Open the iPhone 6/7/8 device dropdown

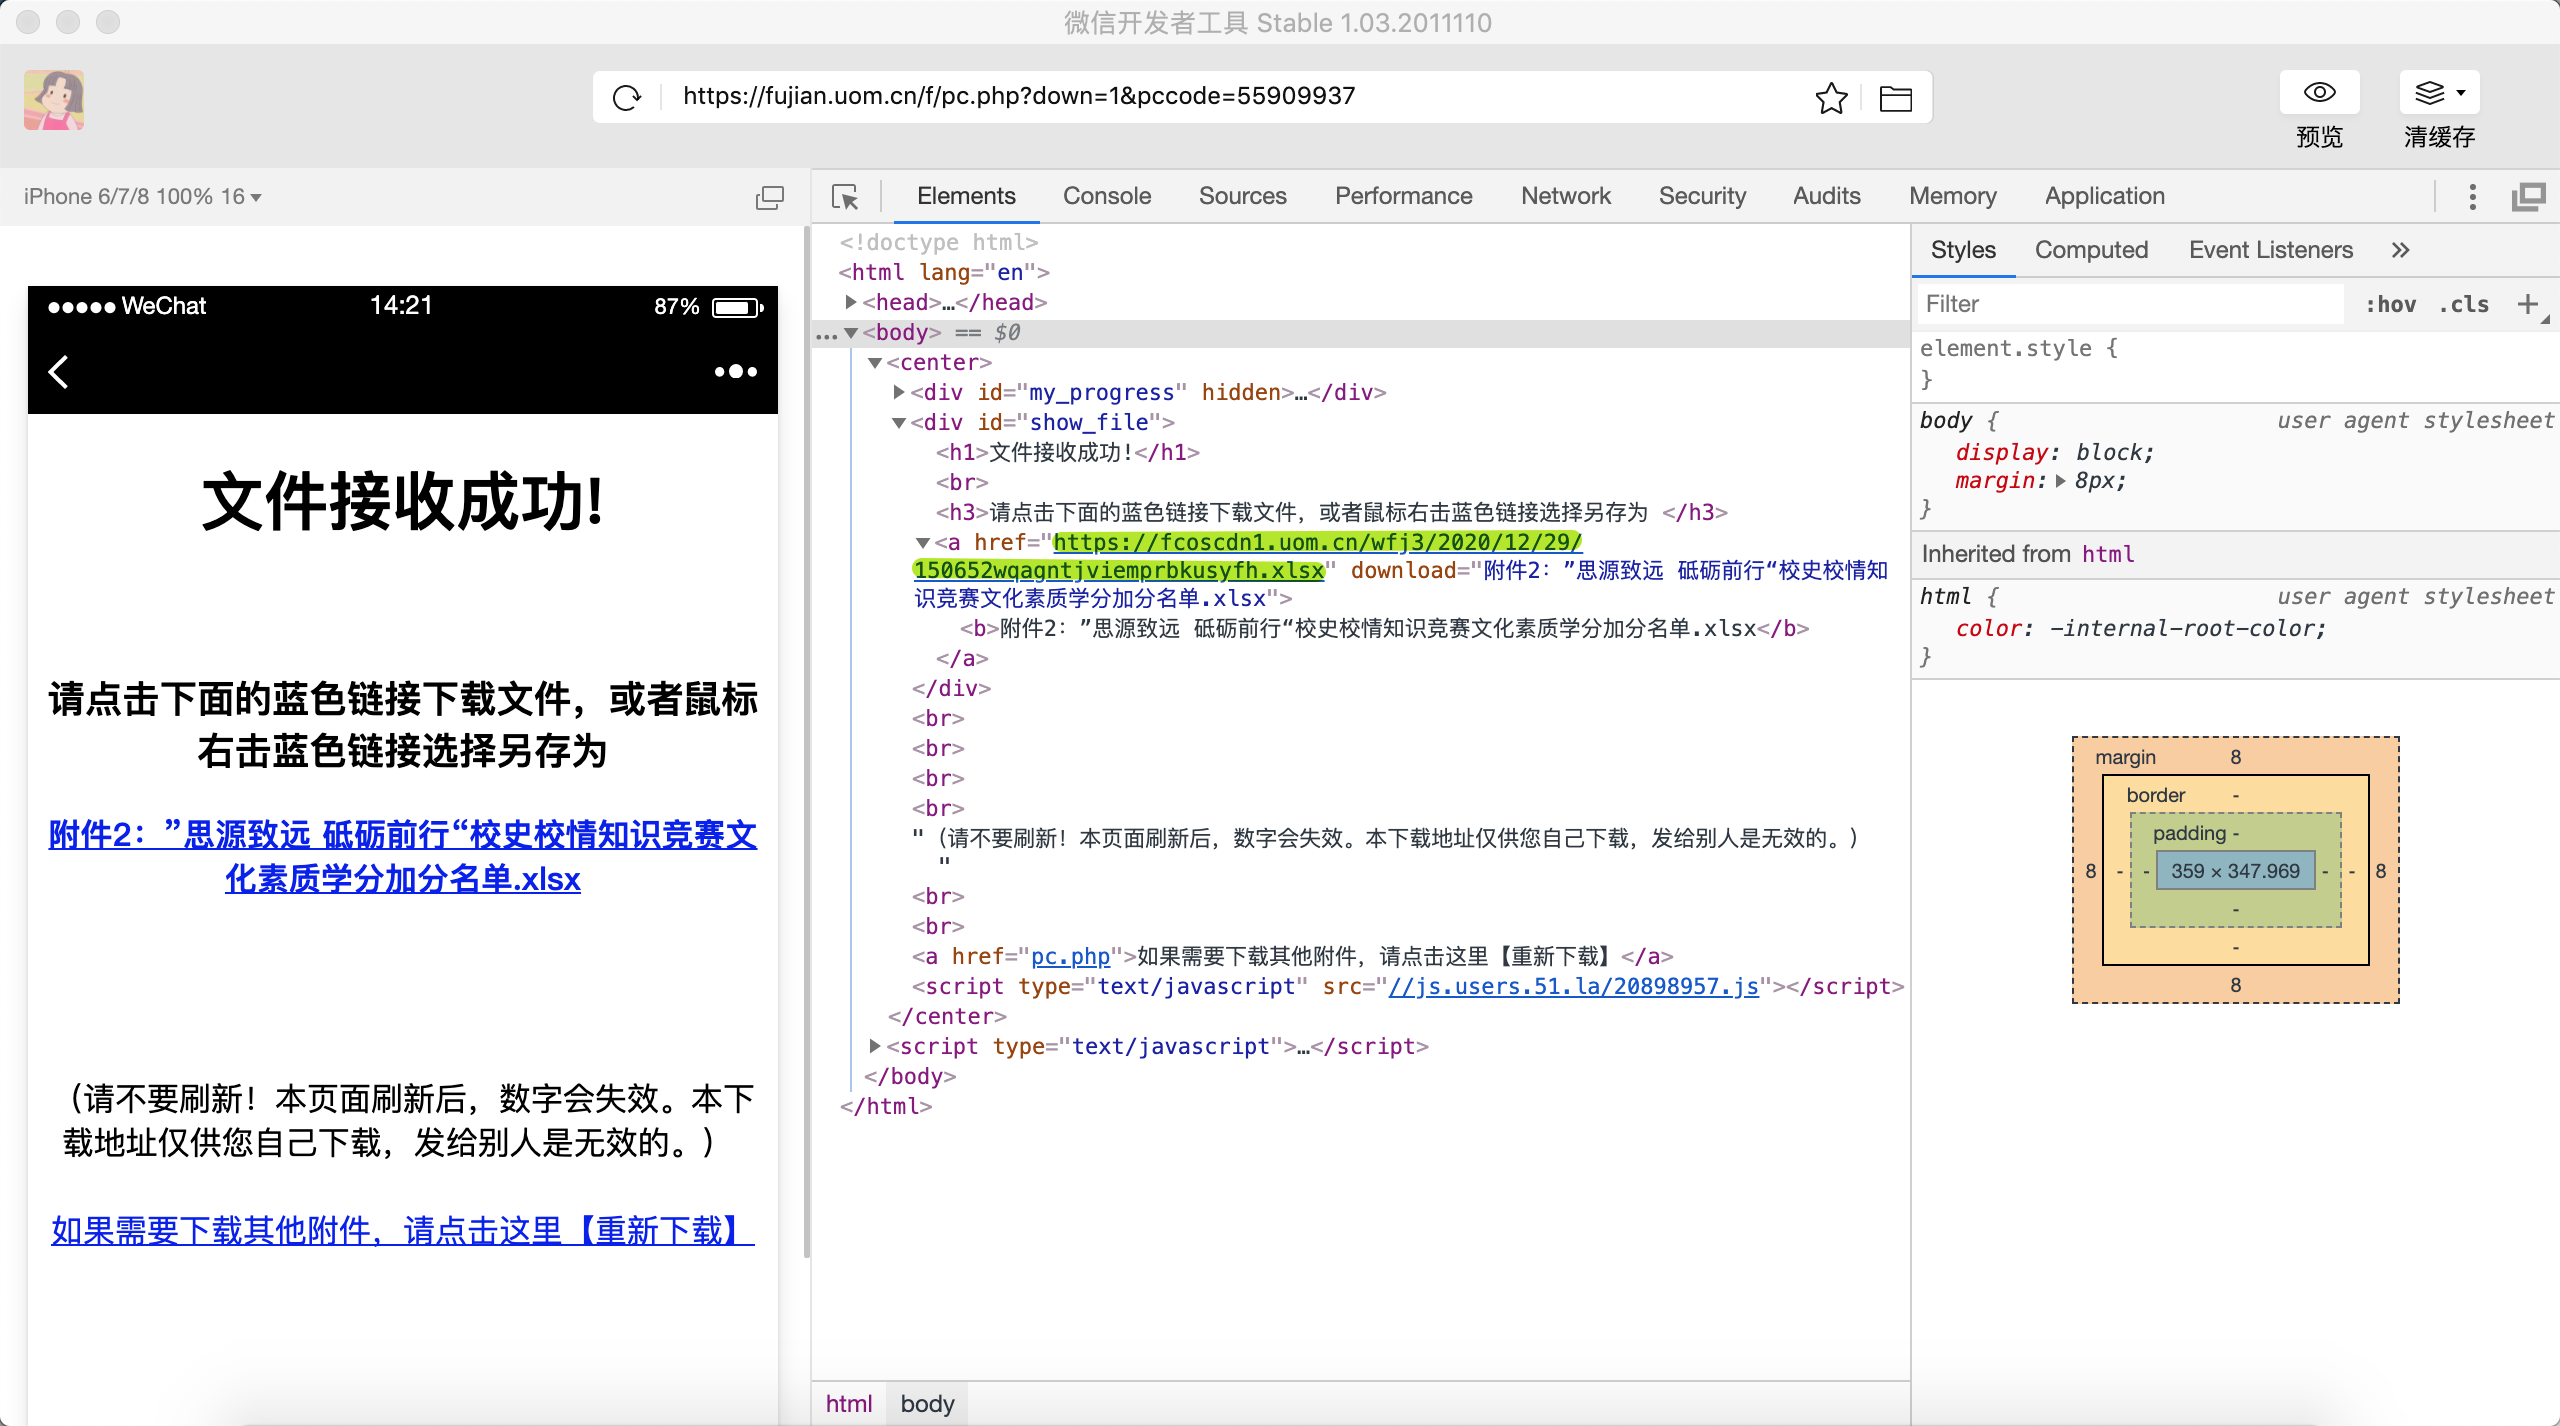(x=143, y=197)
